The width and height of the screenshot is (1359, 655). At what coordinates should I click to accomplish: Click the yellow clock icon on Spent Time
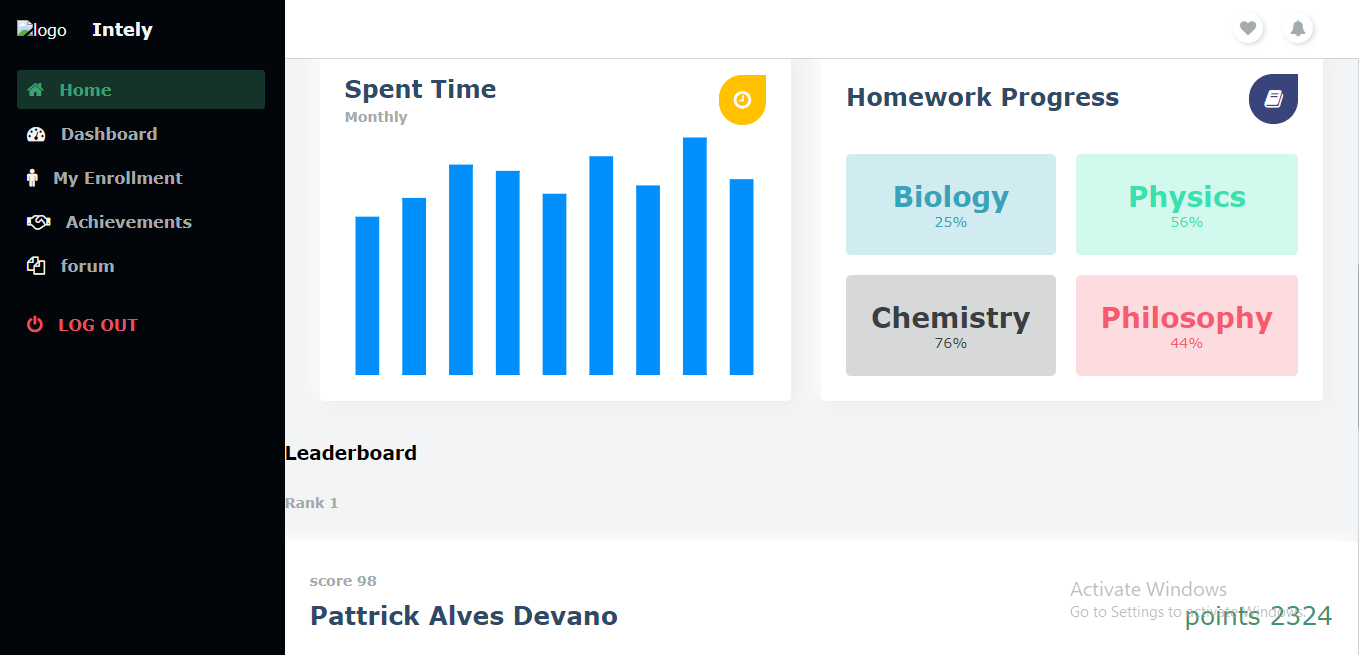[742, 101]
